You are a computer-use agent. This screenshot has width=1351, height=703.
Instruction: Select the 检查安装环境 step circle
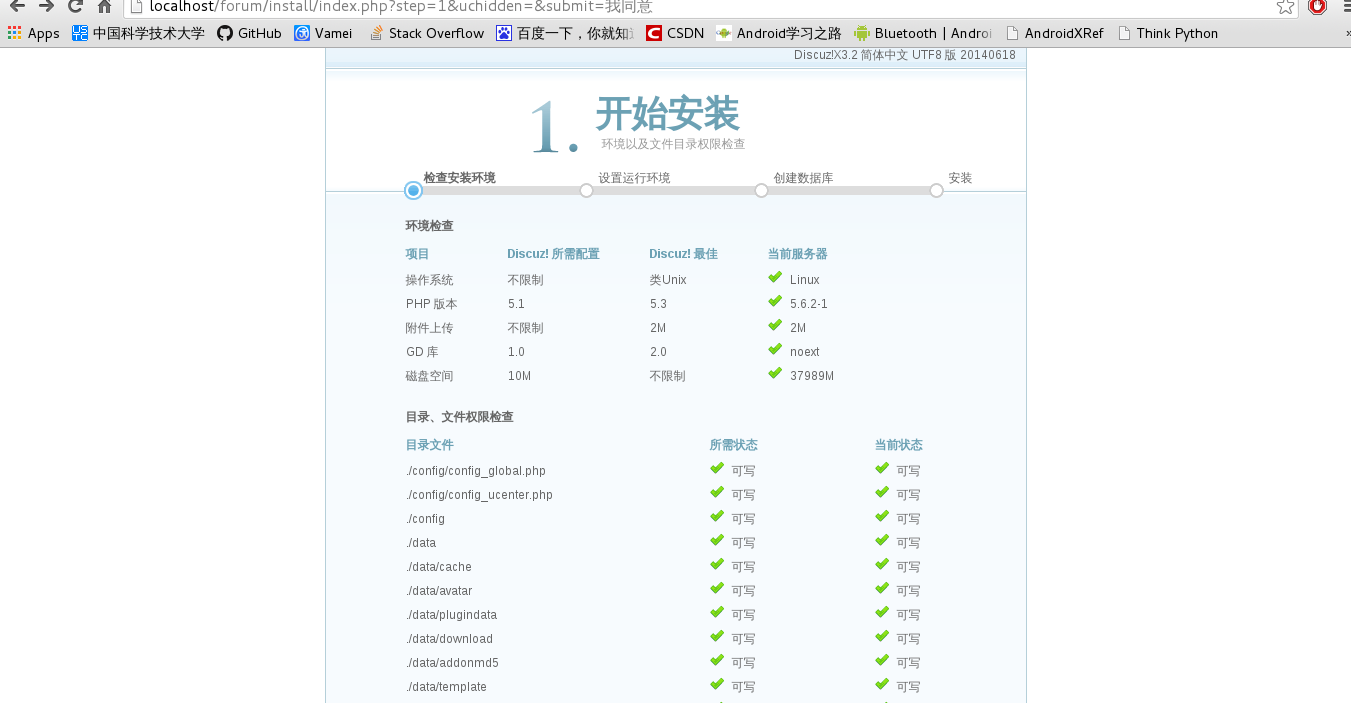[413, 190]
